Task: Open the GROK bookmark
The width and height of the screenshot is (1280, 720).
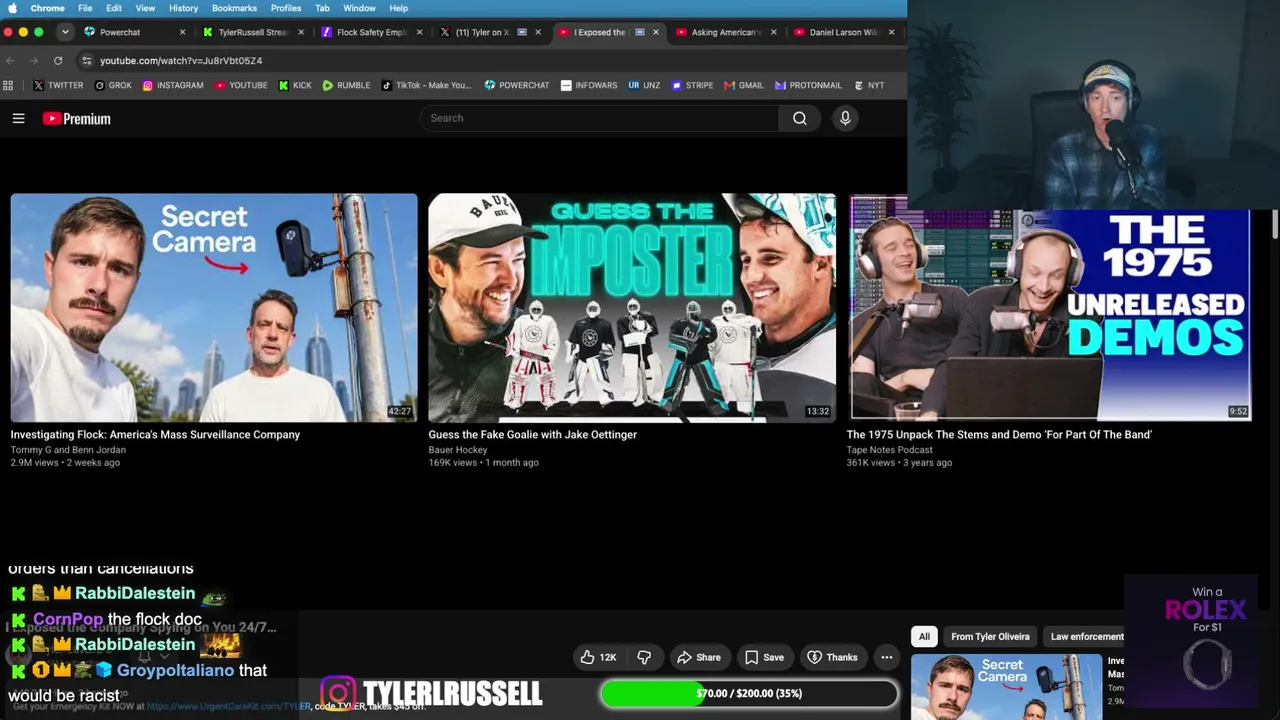Action: point(113,85)
